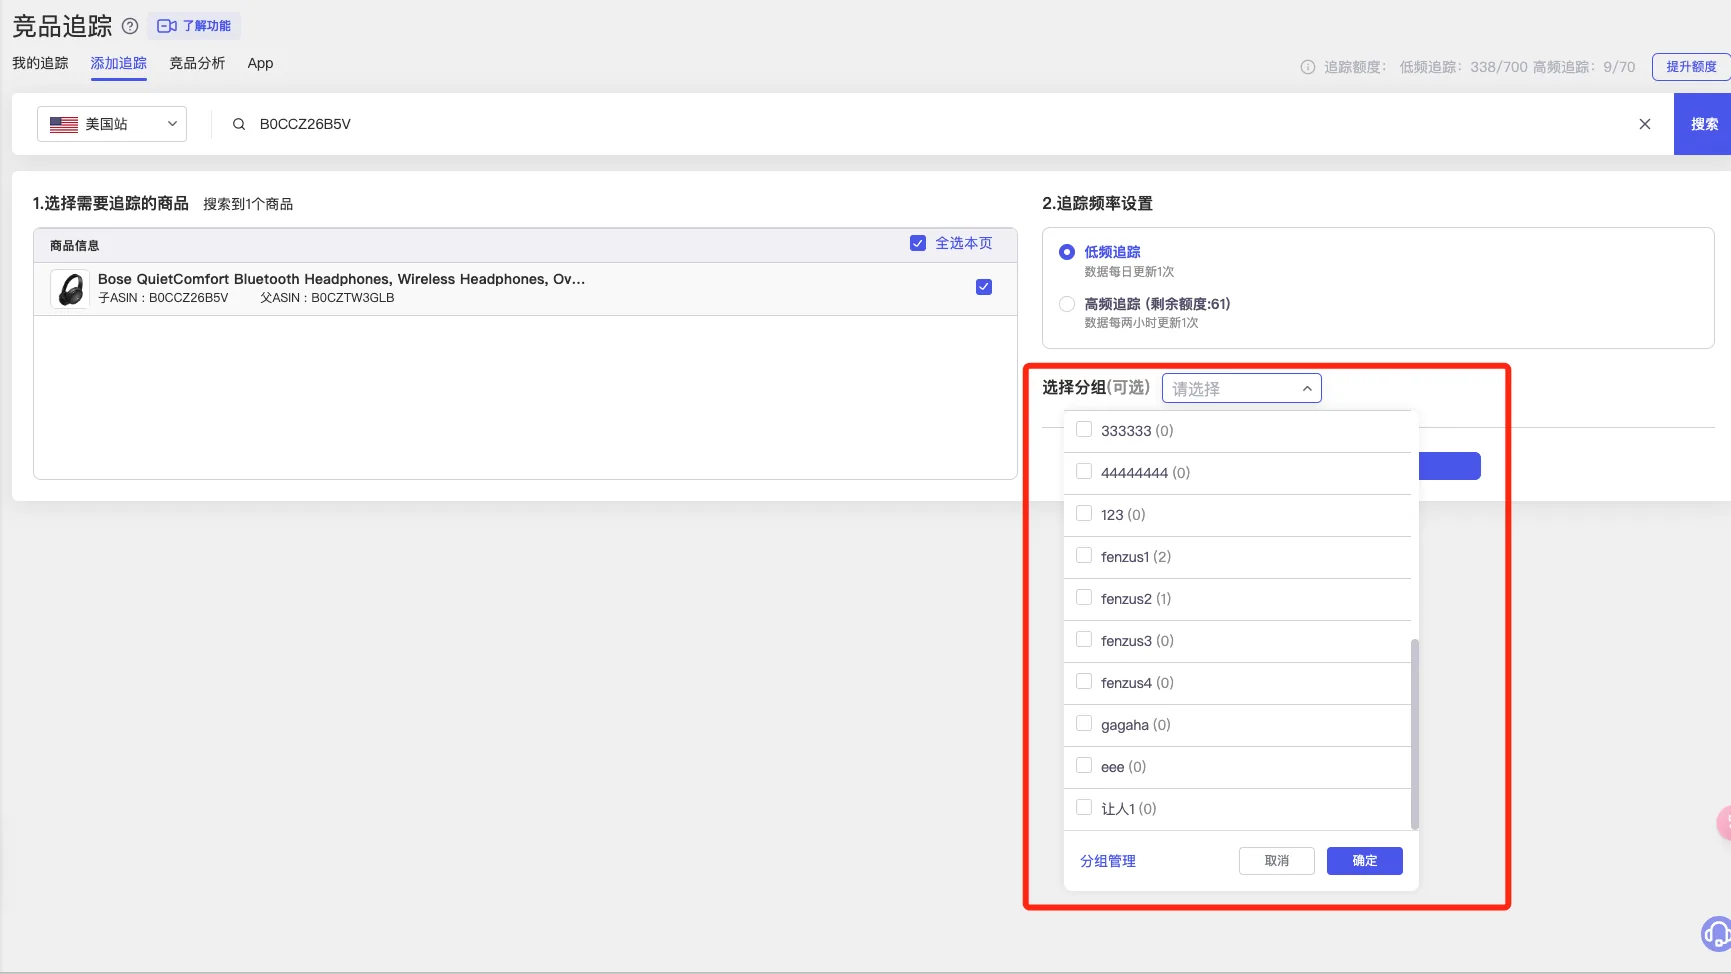Click the 取消 button in group dropdown
1731x974 pixels.
pos(1277,861)
